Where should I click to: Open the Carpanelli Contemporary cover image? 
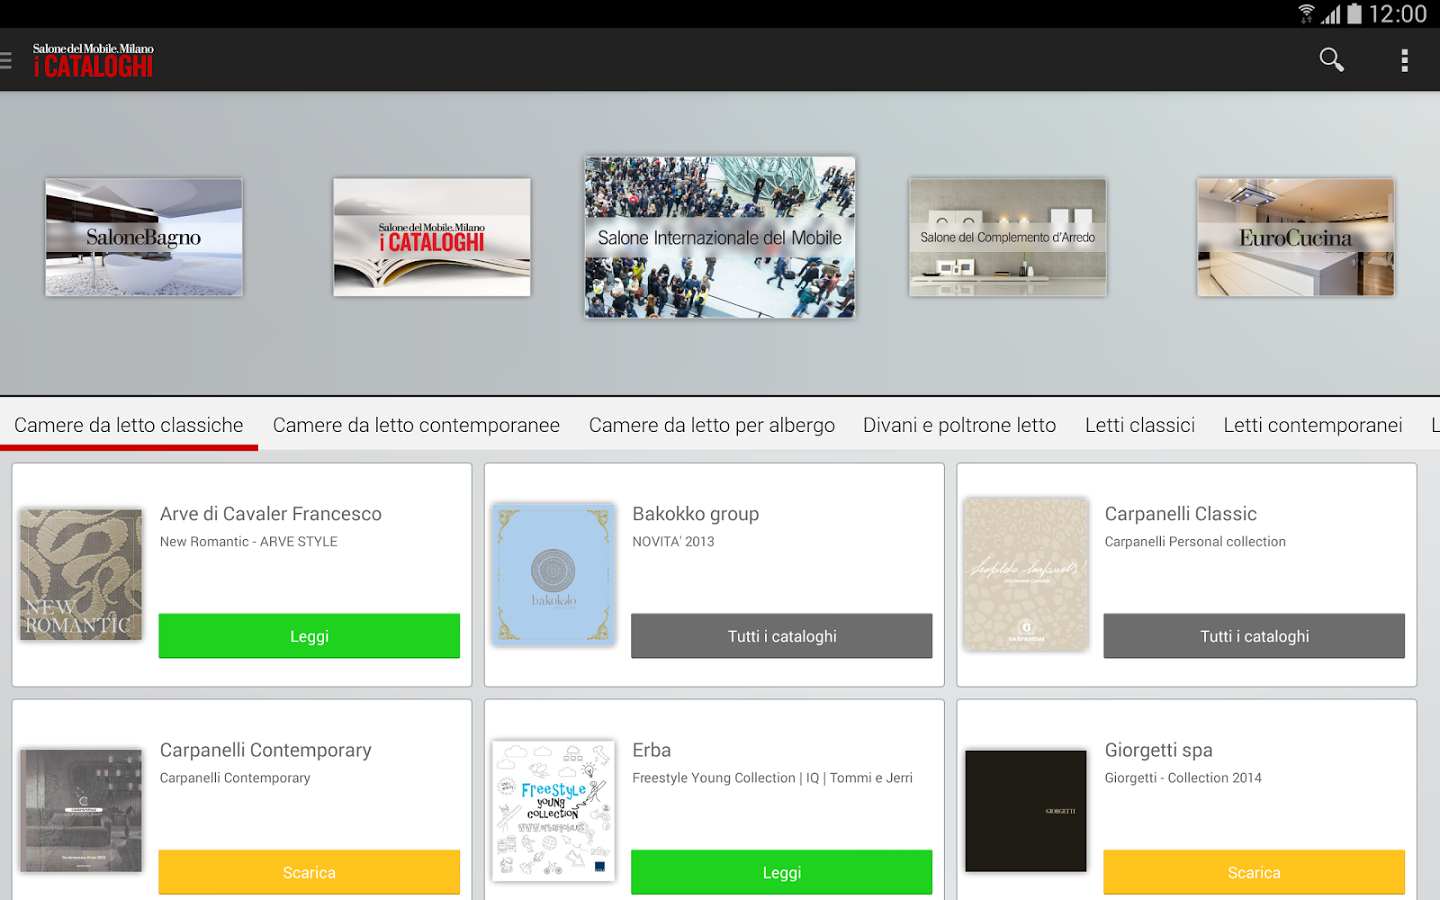click(81, 811)
